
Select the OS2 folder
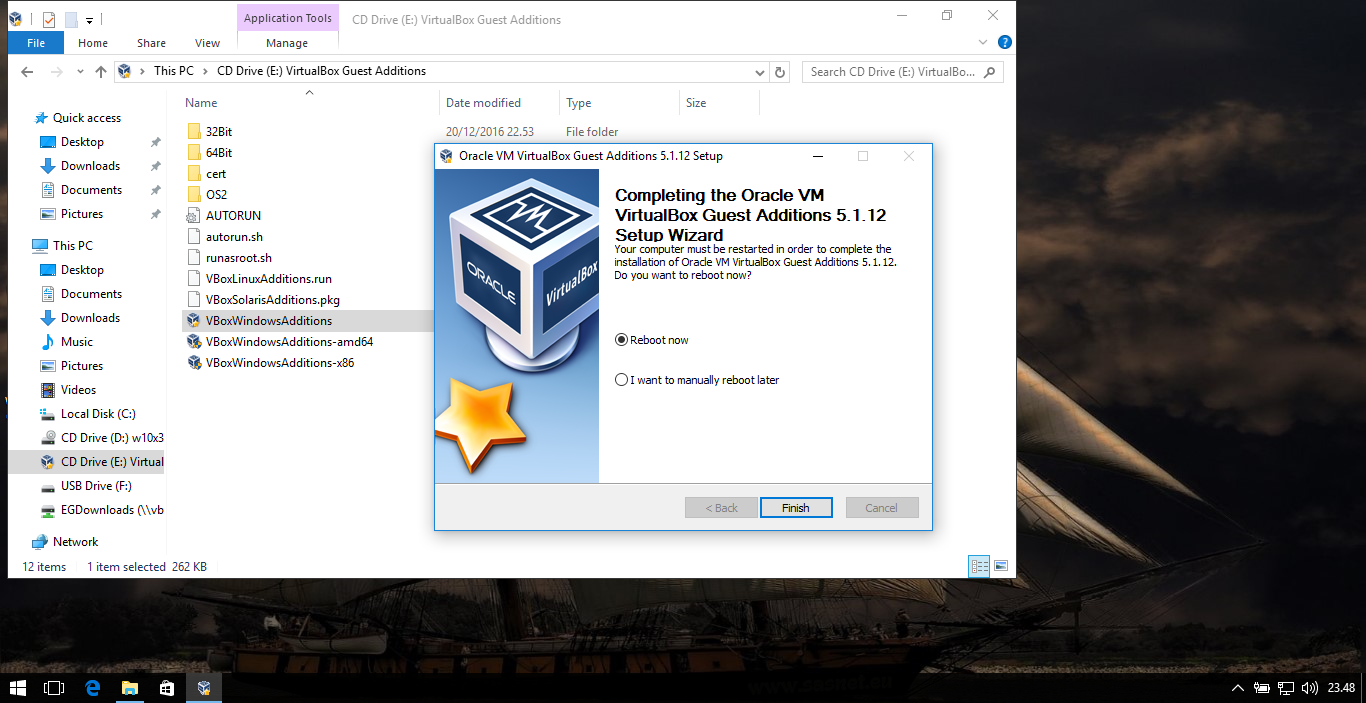click(216, 195)
